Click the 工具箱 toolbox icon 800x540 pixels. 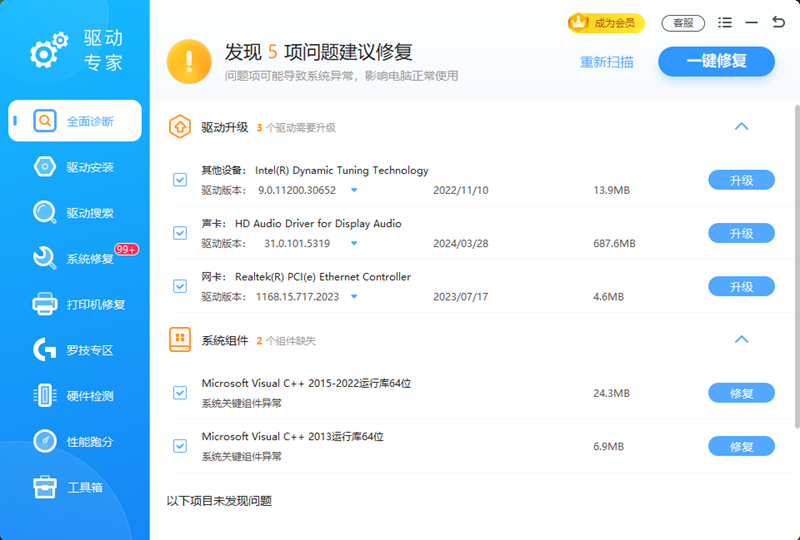[45, 487]
